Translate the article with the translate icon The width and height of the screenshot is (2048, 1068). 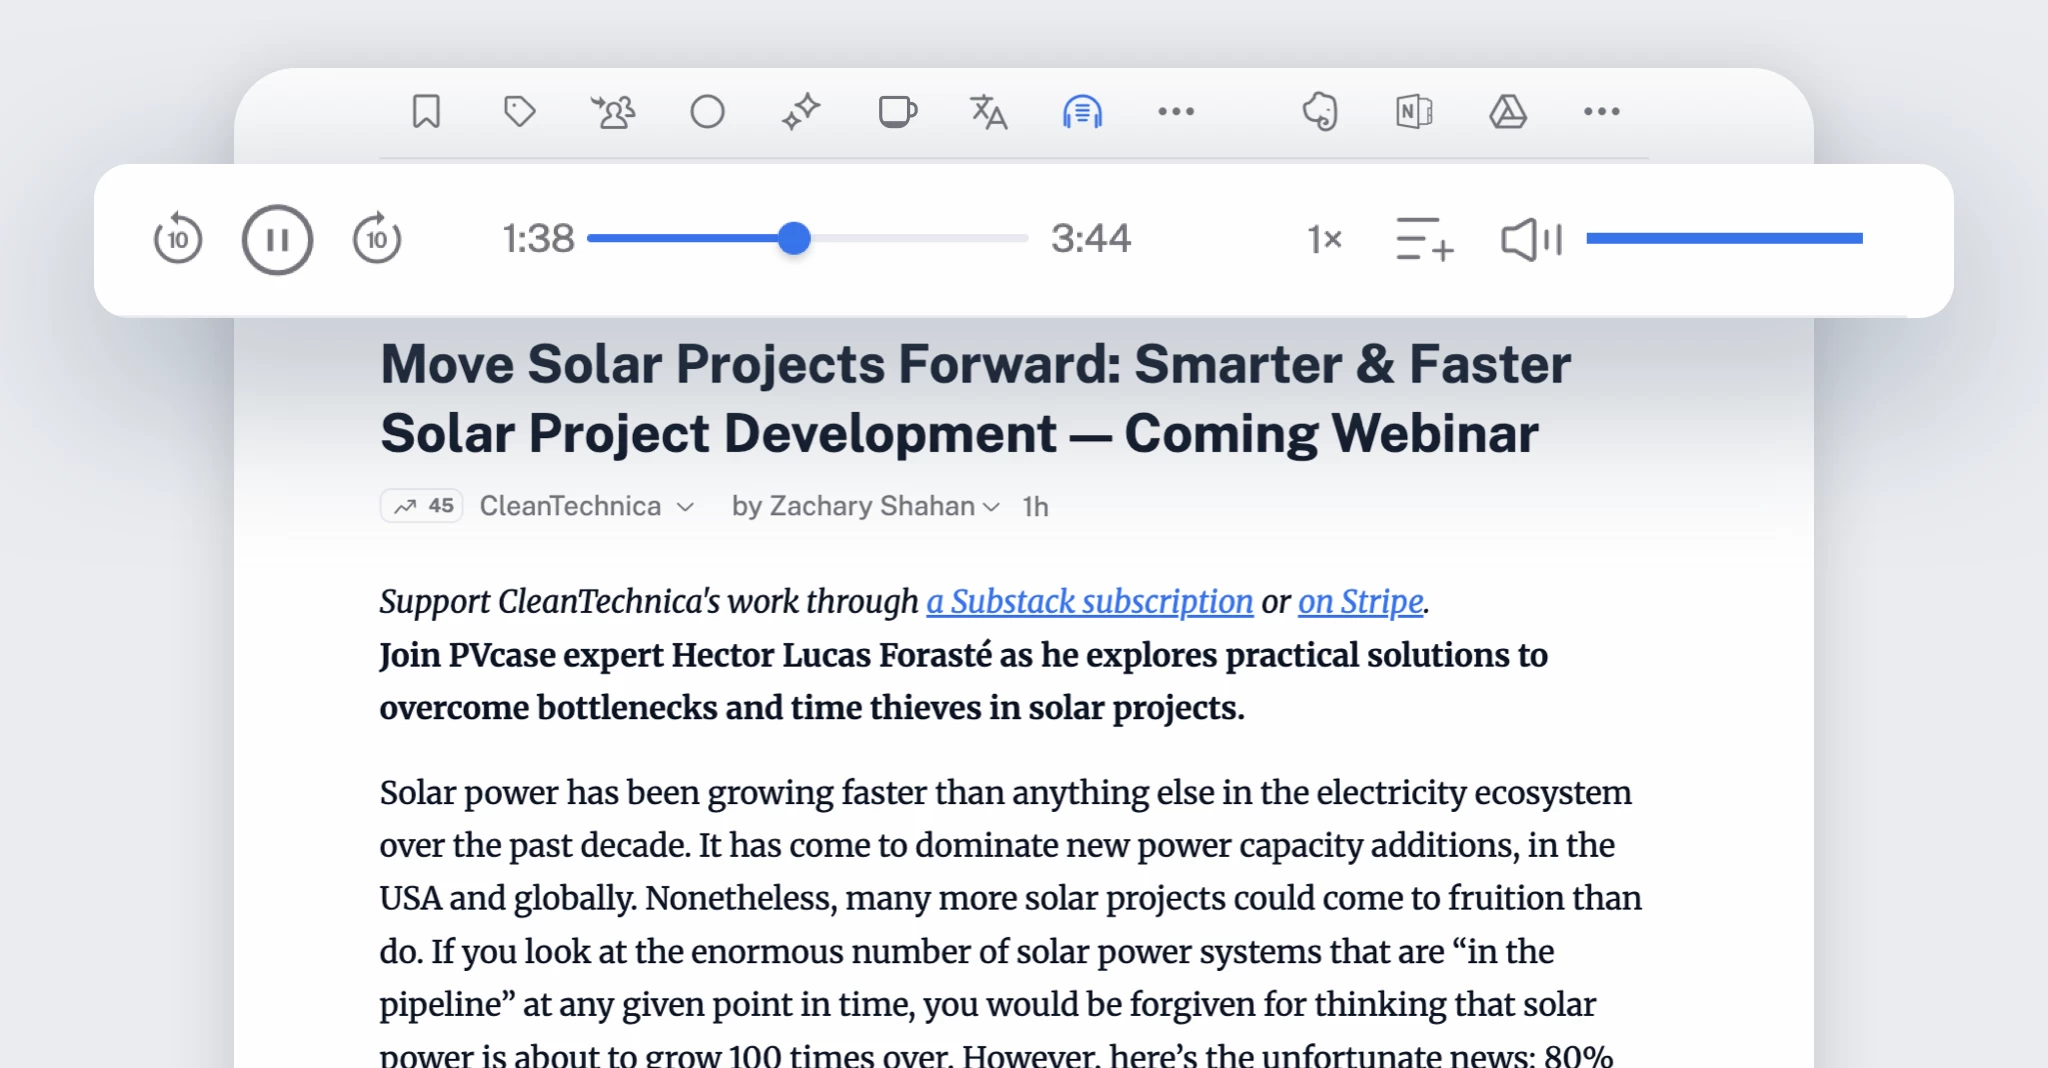989,111
